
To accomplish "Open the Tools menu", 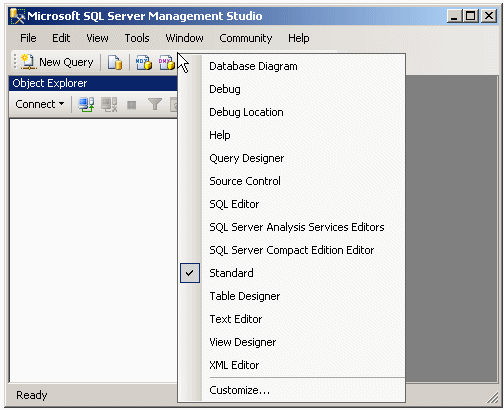I will tap(137, 38).
